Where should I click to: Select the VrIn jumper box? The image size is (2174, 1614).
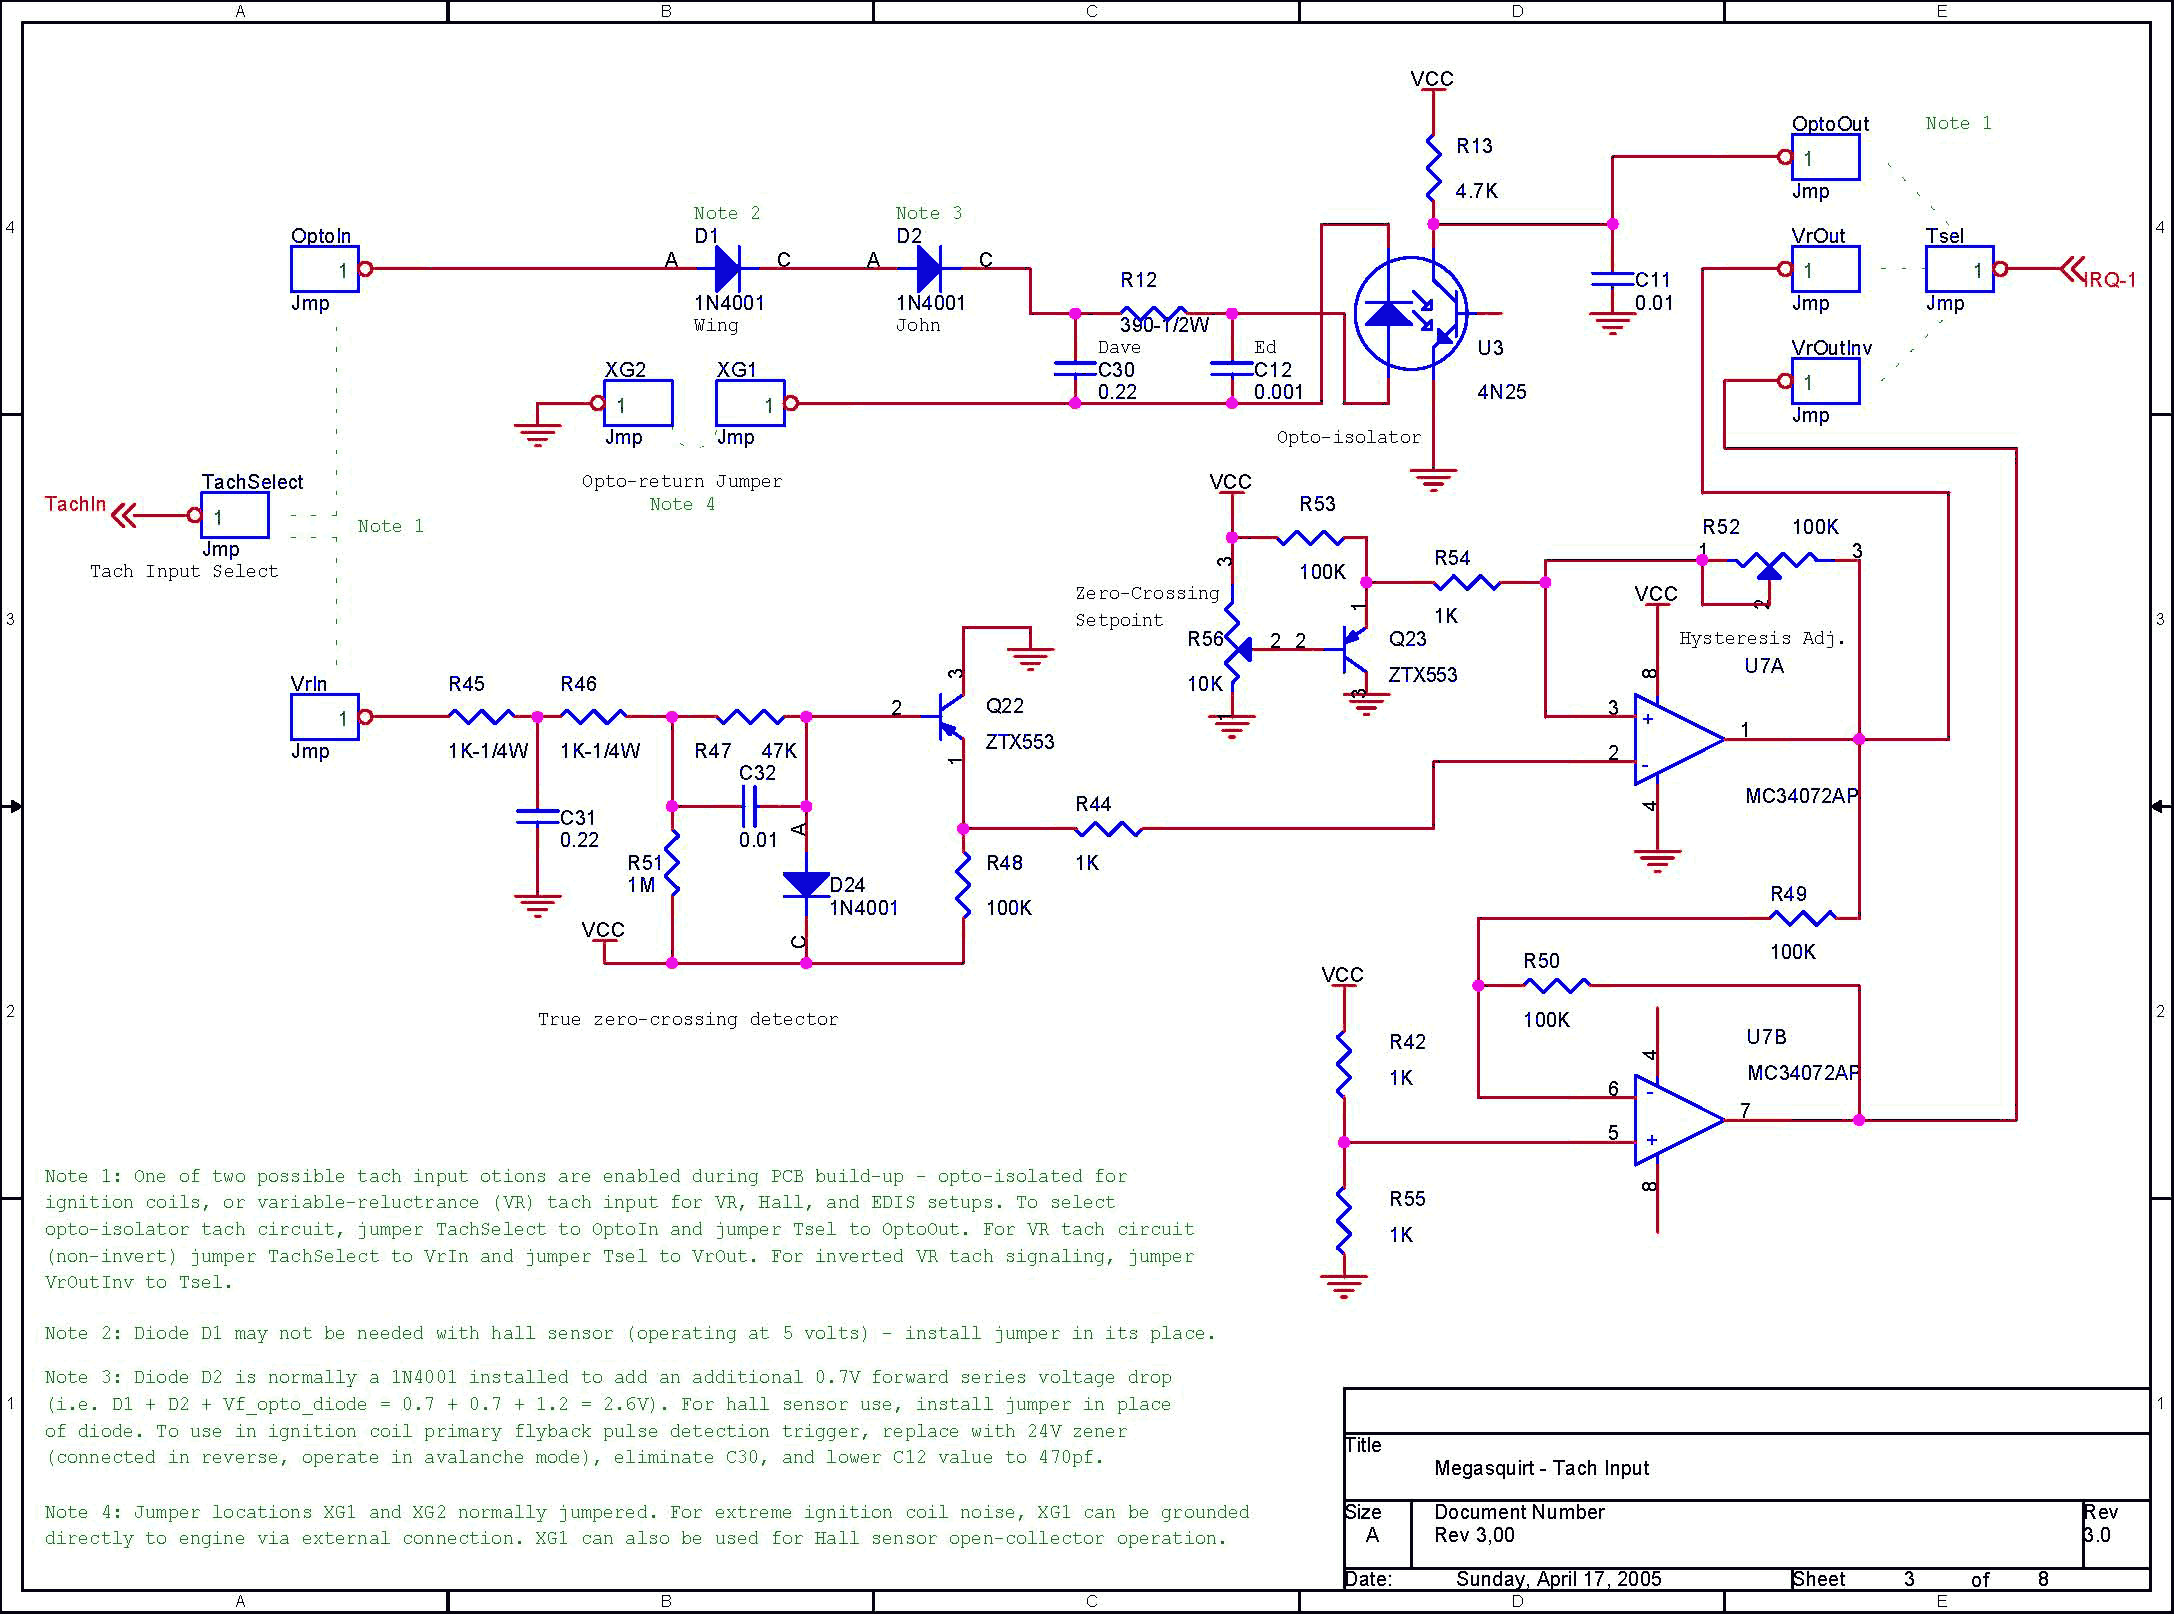click(325, 717)
